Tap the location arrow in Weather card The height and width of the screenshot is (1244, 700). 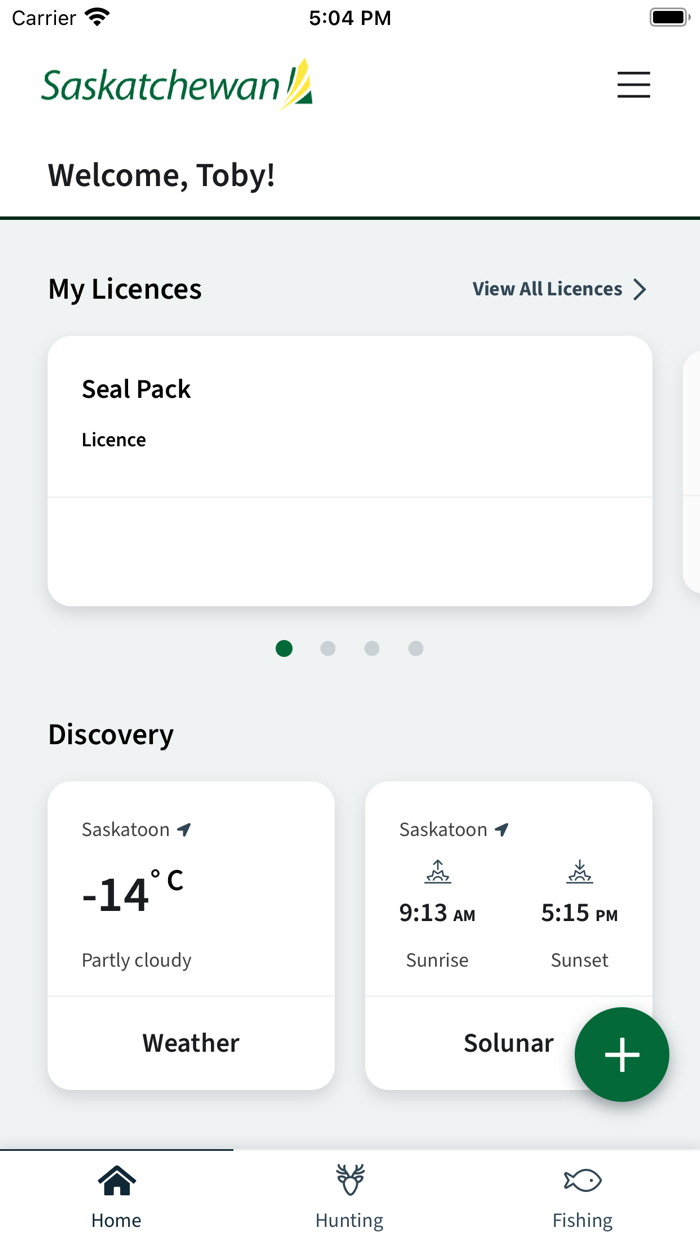click(x=184, y=829)
